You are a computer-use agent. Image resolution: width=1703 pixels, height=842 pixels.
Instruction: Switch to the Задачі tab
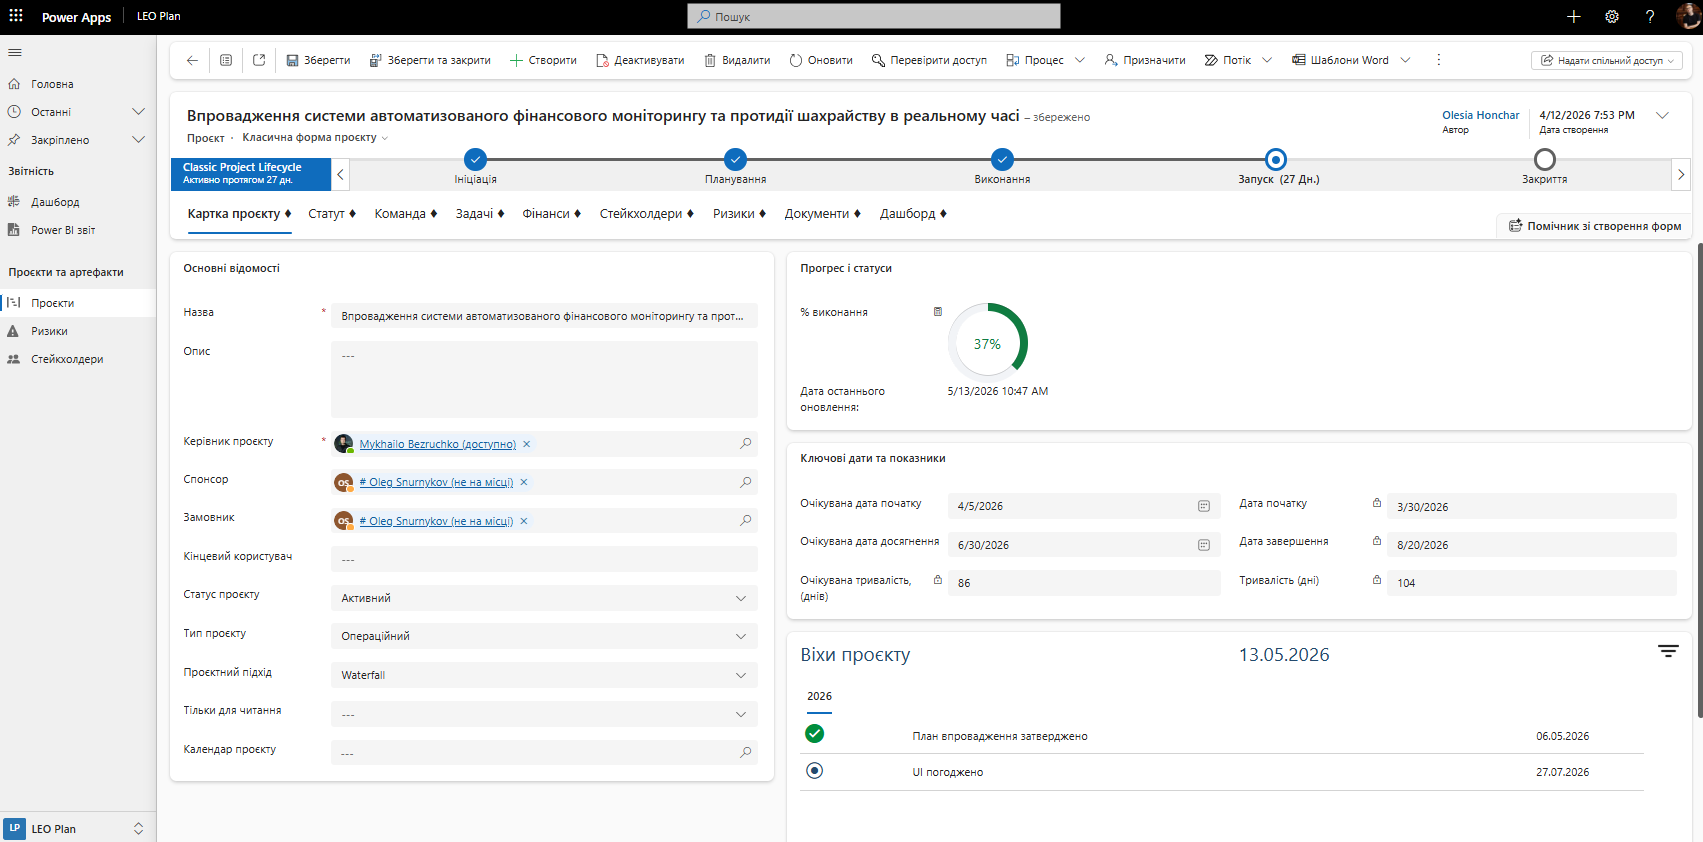[480, 214]
